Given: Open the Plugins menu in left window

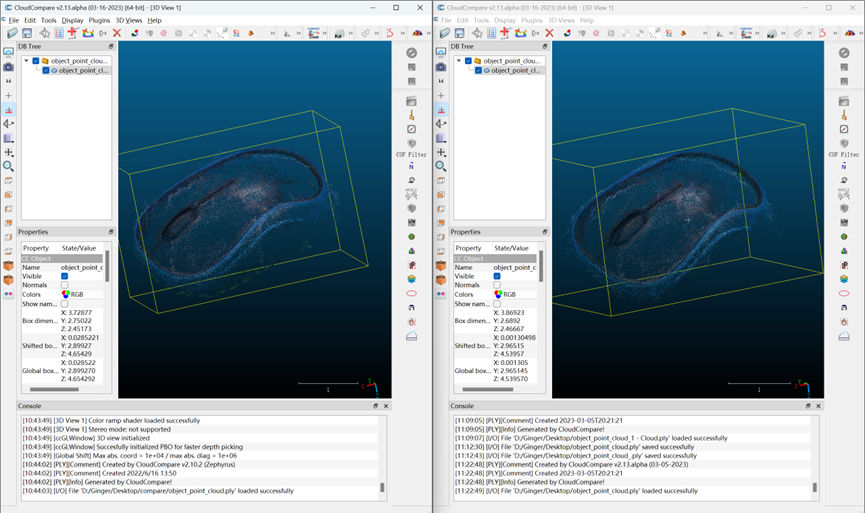Looking at the screenshot, I should [x=99, y=20].
